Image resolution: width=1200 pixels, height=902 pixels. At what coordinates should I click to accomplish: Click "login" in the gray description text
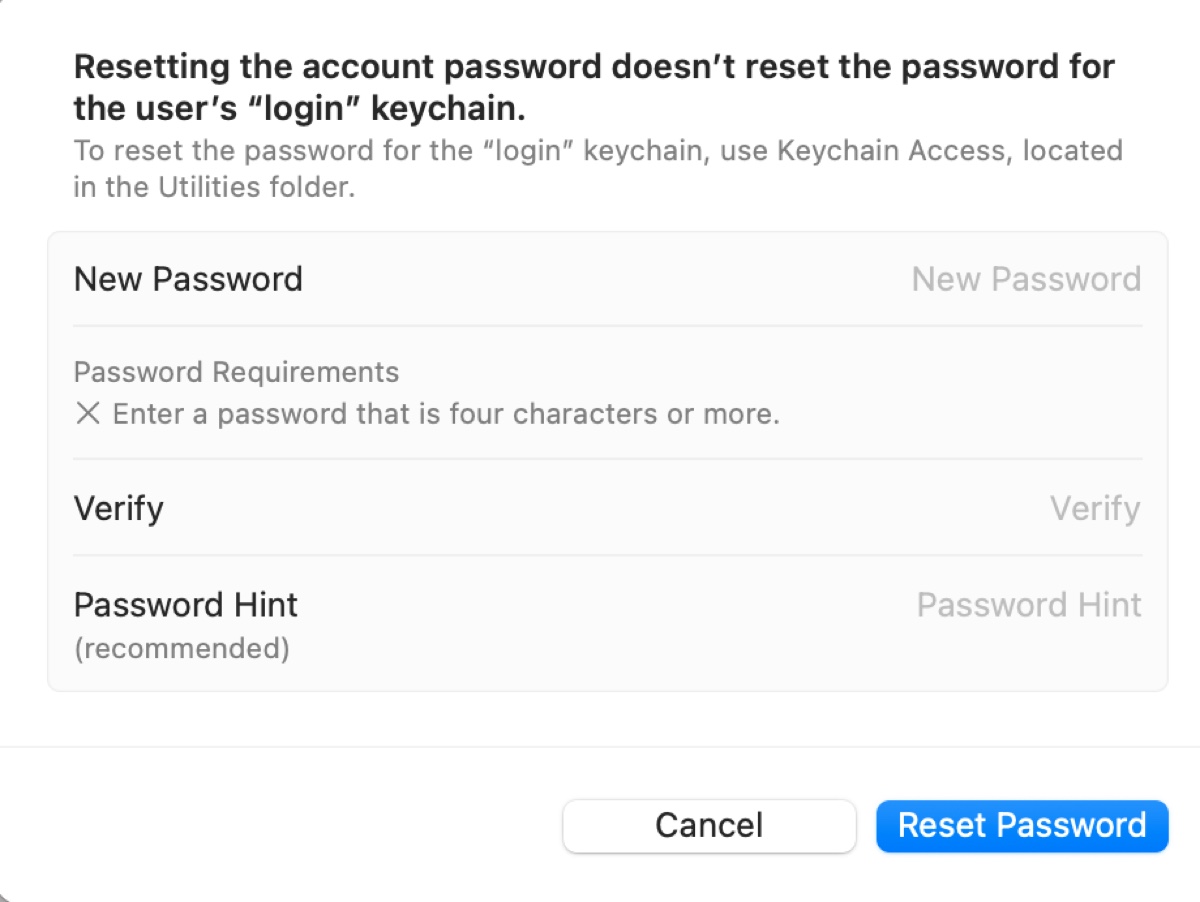528,151
